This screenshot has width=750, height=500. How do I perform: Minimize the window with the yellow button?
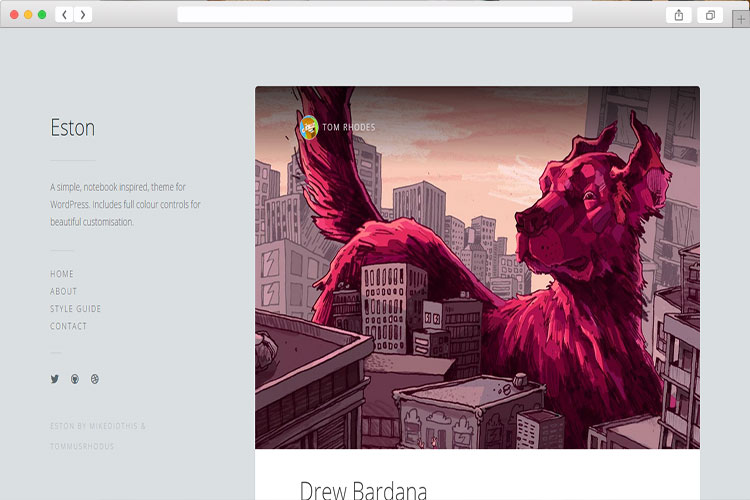click(28, 15)
